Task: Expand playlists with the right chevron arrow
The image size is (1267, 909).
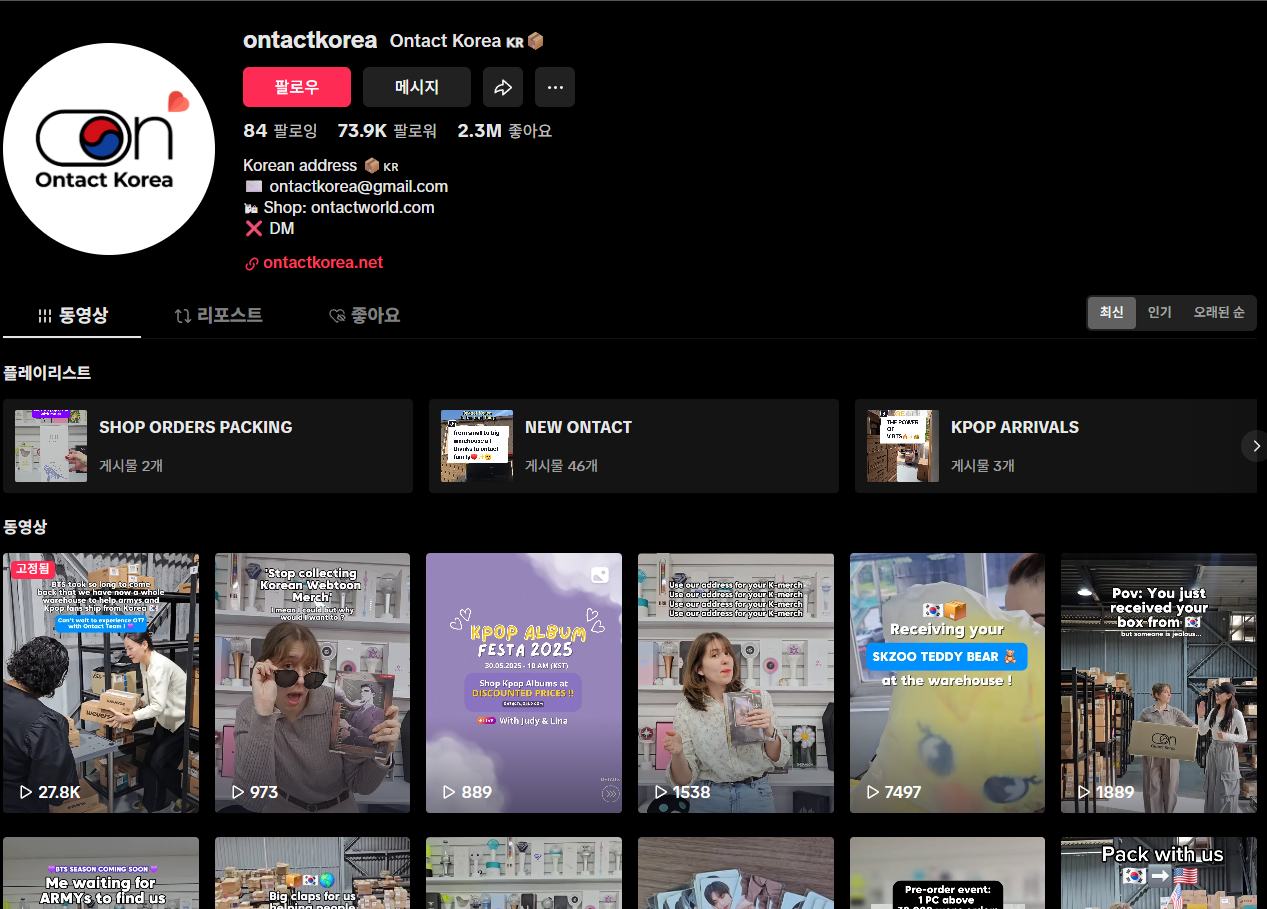Action: (1256, 446)
